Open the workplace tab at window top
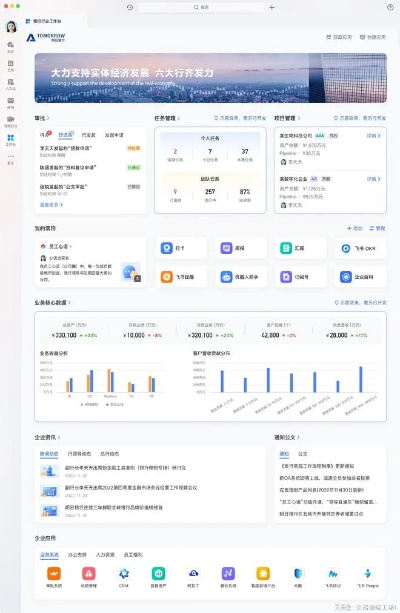Viewport: 400px width, 613px height. tap(43, 21)
